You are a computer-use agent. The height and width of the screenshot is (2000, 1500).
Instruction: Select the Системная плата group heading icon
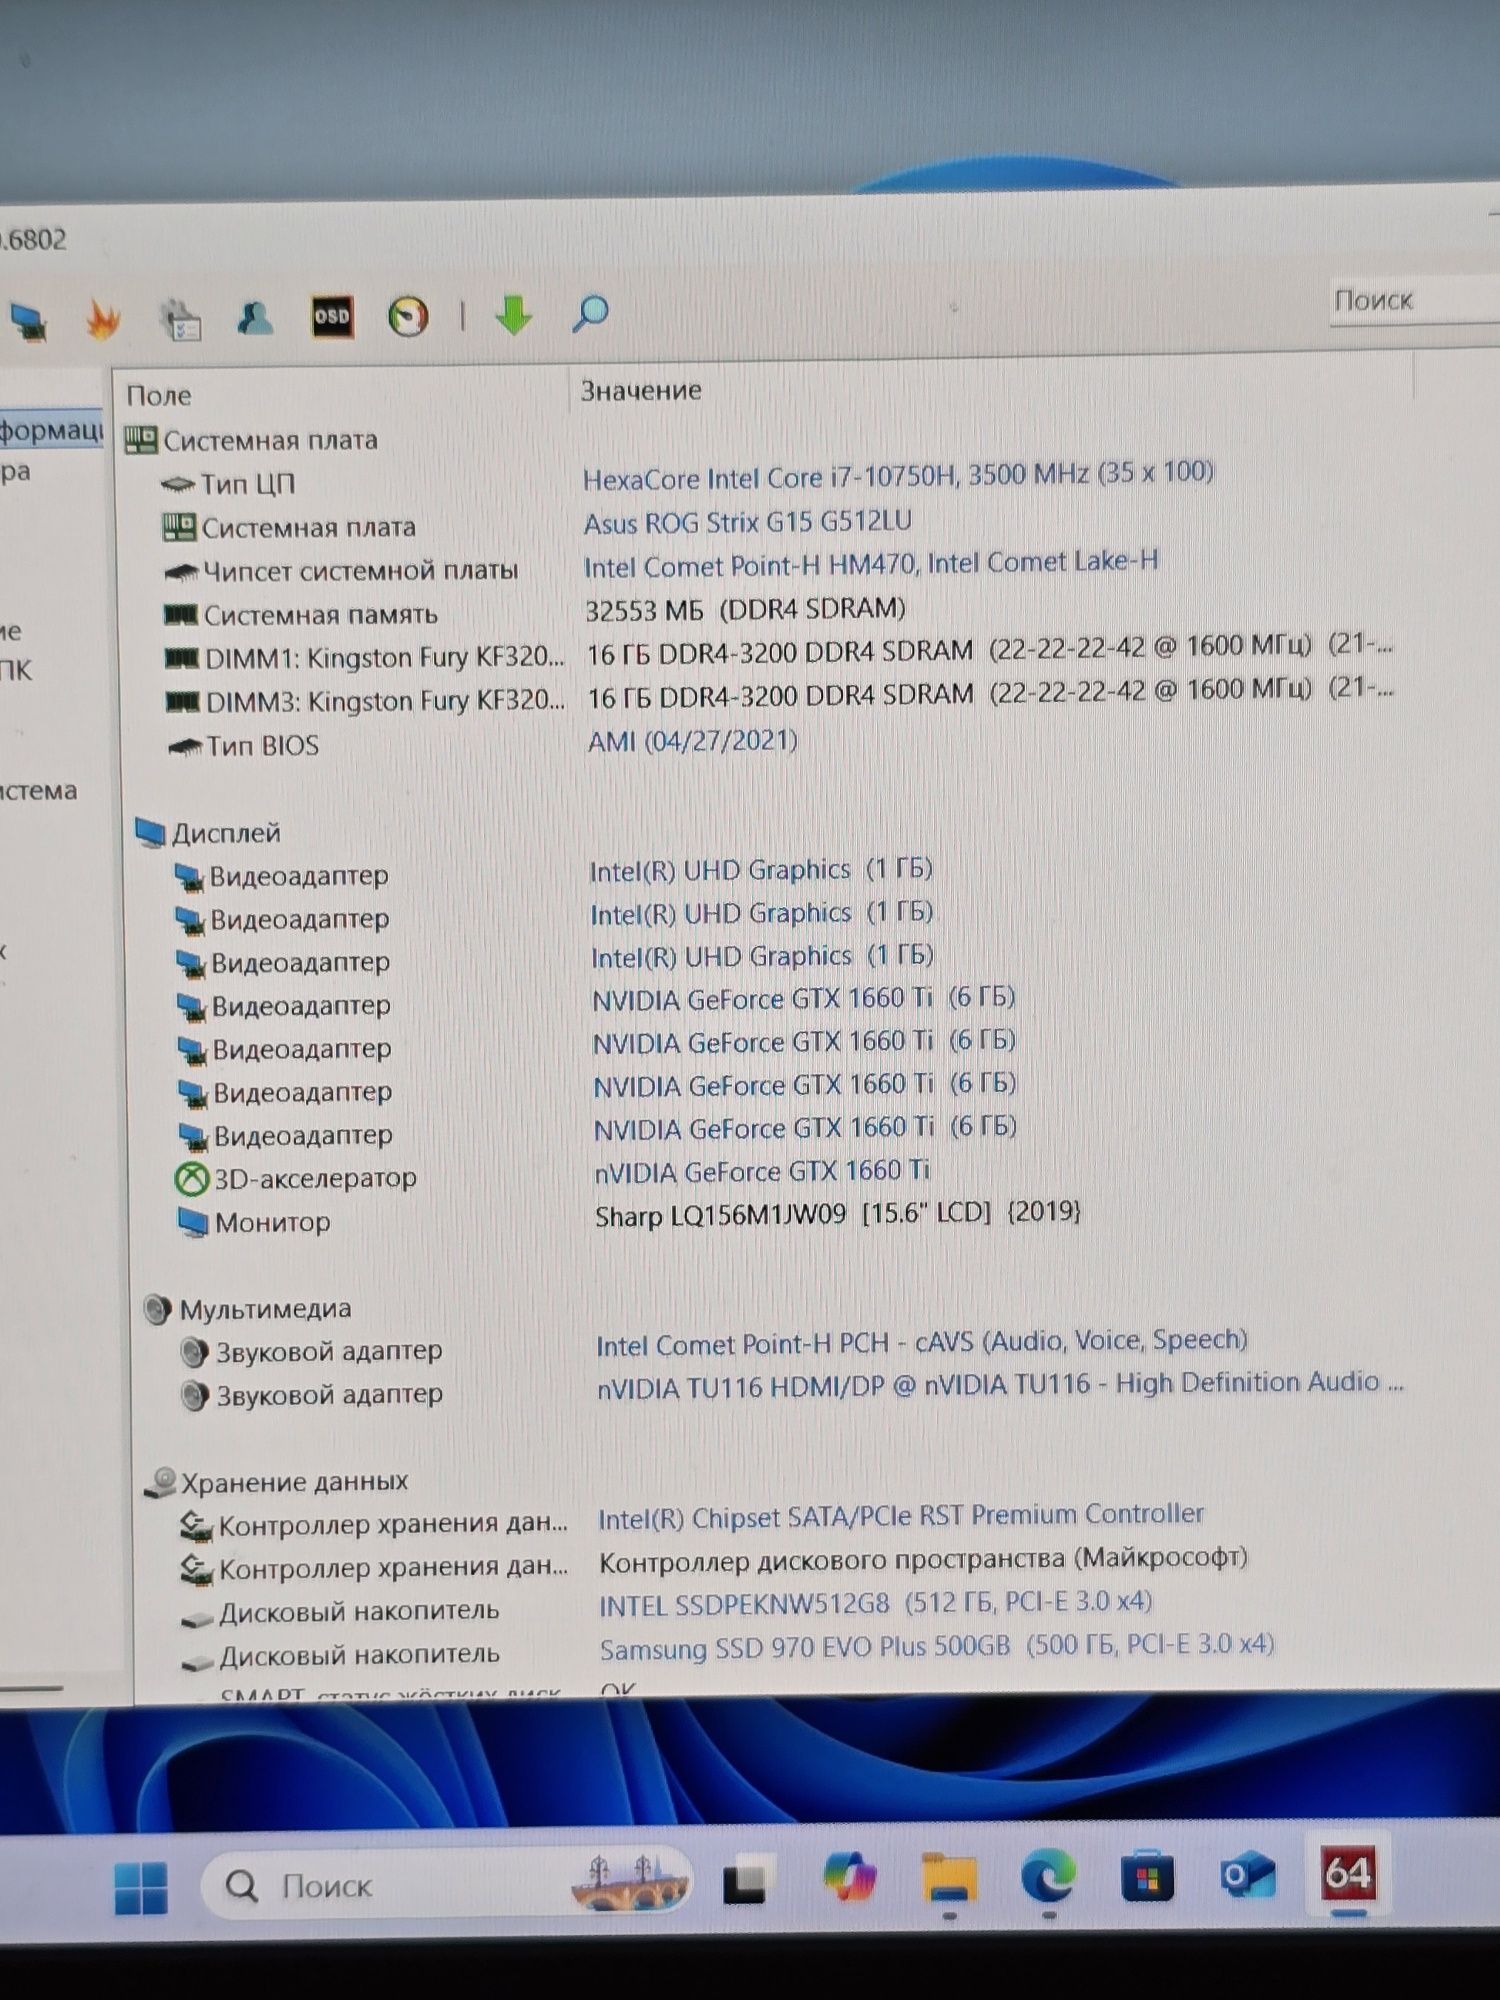click(141, 440)
